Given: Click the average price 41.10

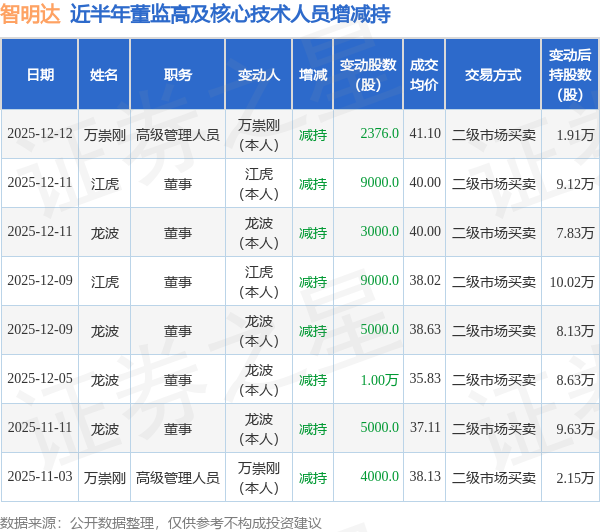Looking at the screenshot, I should click(425, 134).
